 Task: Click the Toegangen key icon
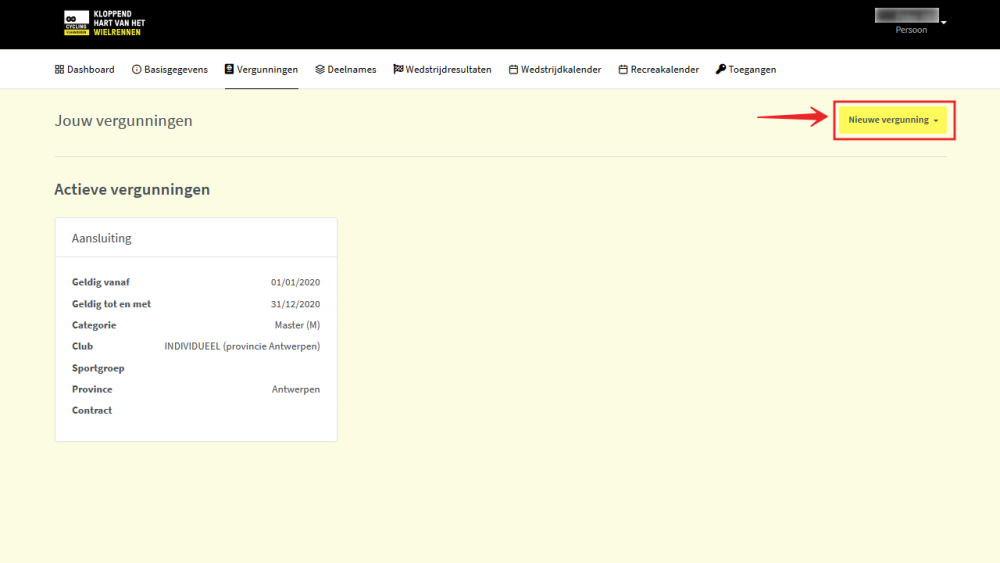(x=721, y=69)
